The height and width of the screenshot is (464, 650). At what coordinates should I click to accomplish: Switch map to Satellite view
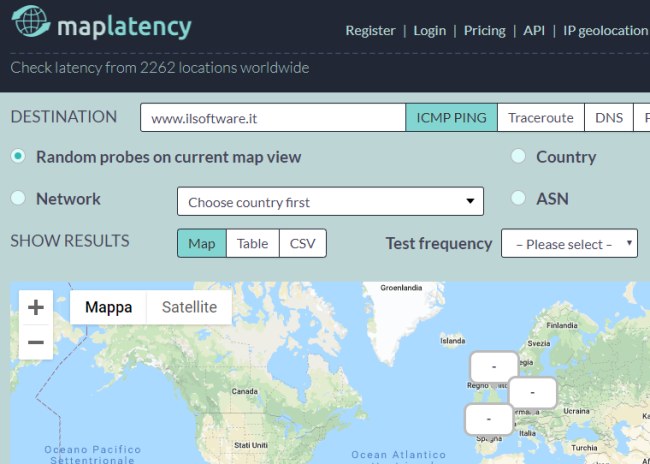(x=189, y=307)
